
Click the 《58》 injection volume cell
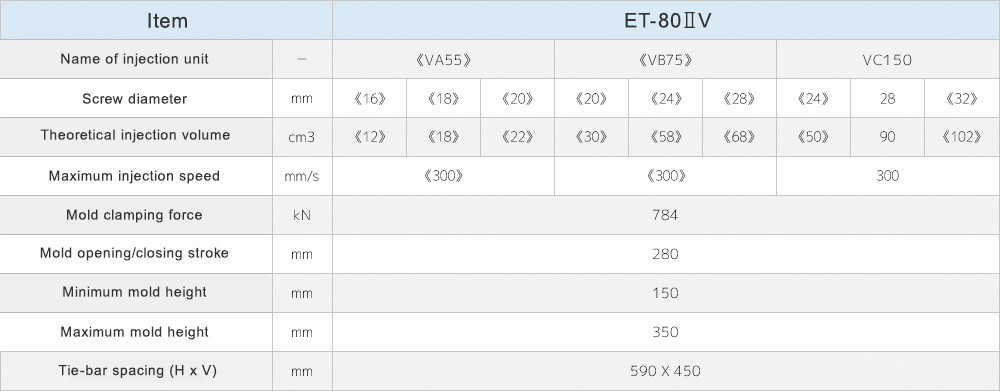[x=665, y=137]
